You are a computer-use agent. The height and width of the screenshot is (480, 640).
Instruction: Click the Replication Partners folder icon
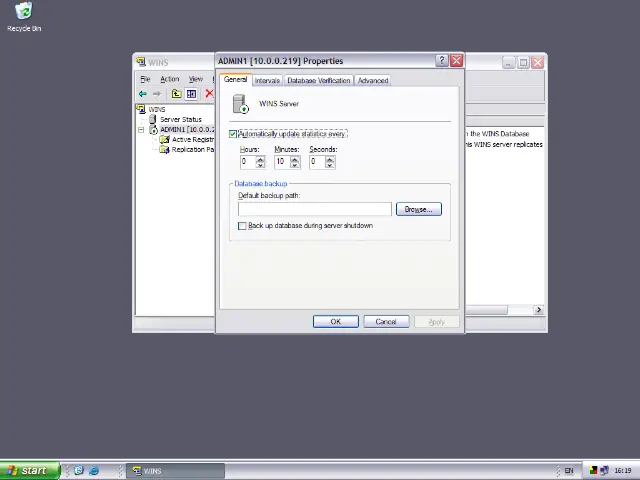(164, 150)
